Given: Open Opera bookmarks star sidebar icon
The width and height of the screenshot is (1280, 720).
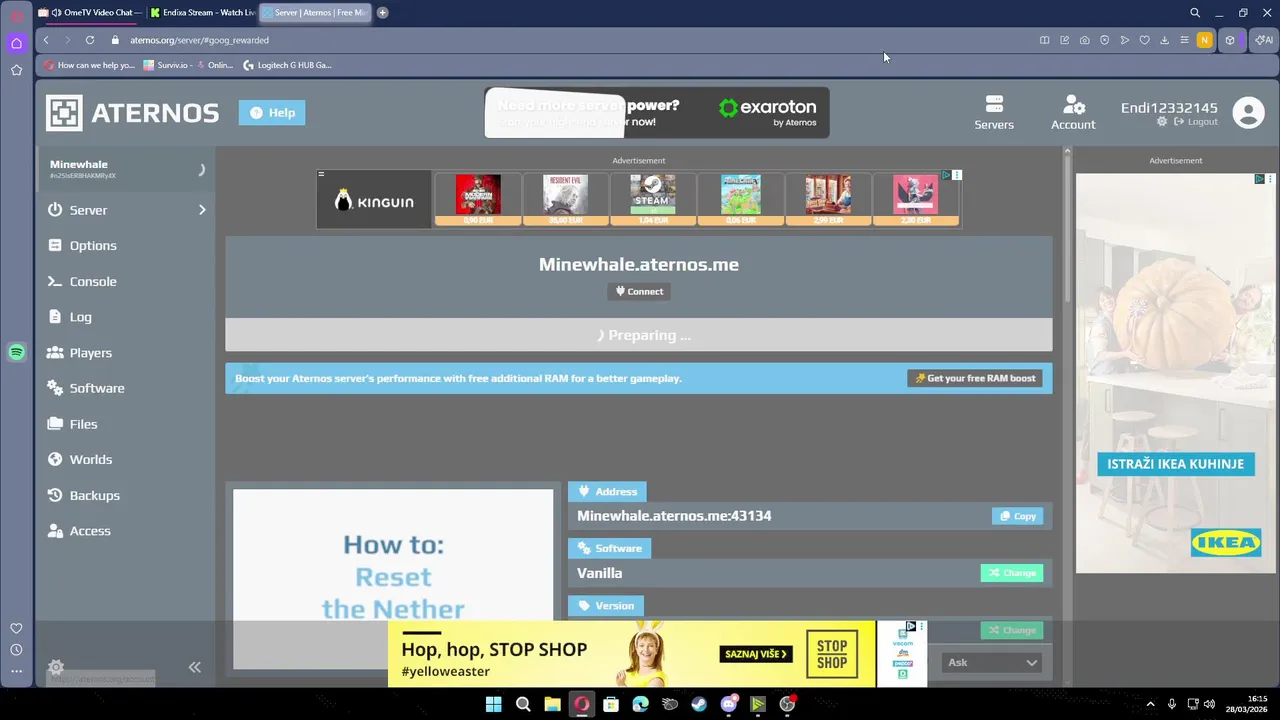Looking at the screenshot, I should [x=16, y=70].
